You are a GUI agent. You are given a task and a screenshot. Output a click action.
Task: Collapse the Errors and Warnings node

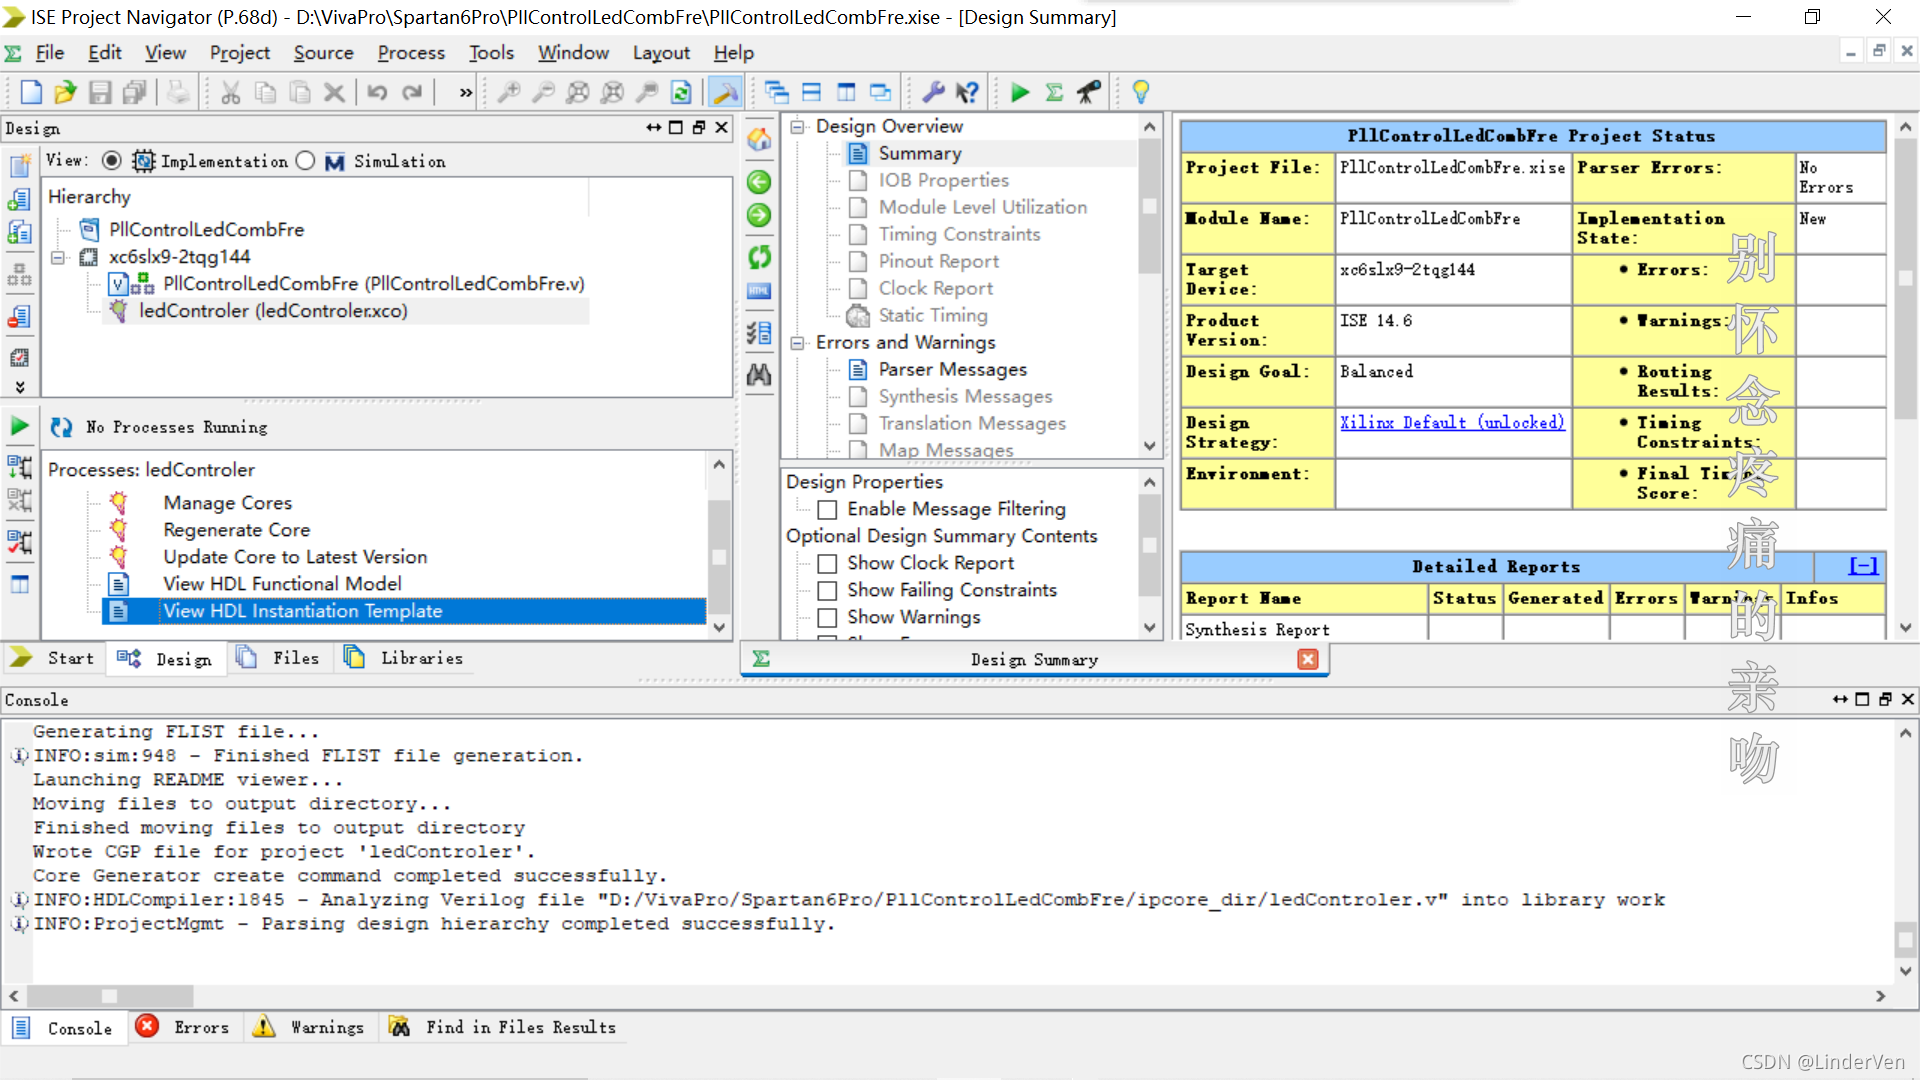(798, 343)
